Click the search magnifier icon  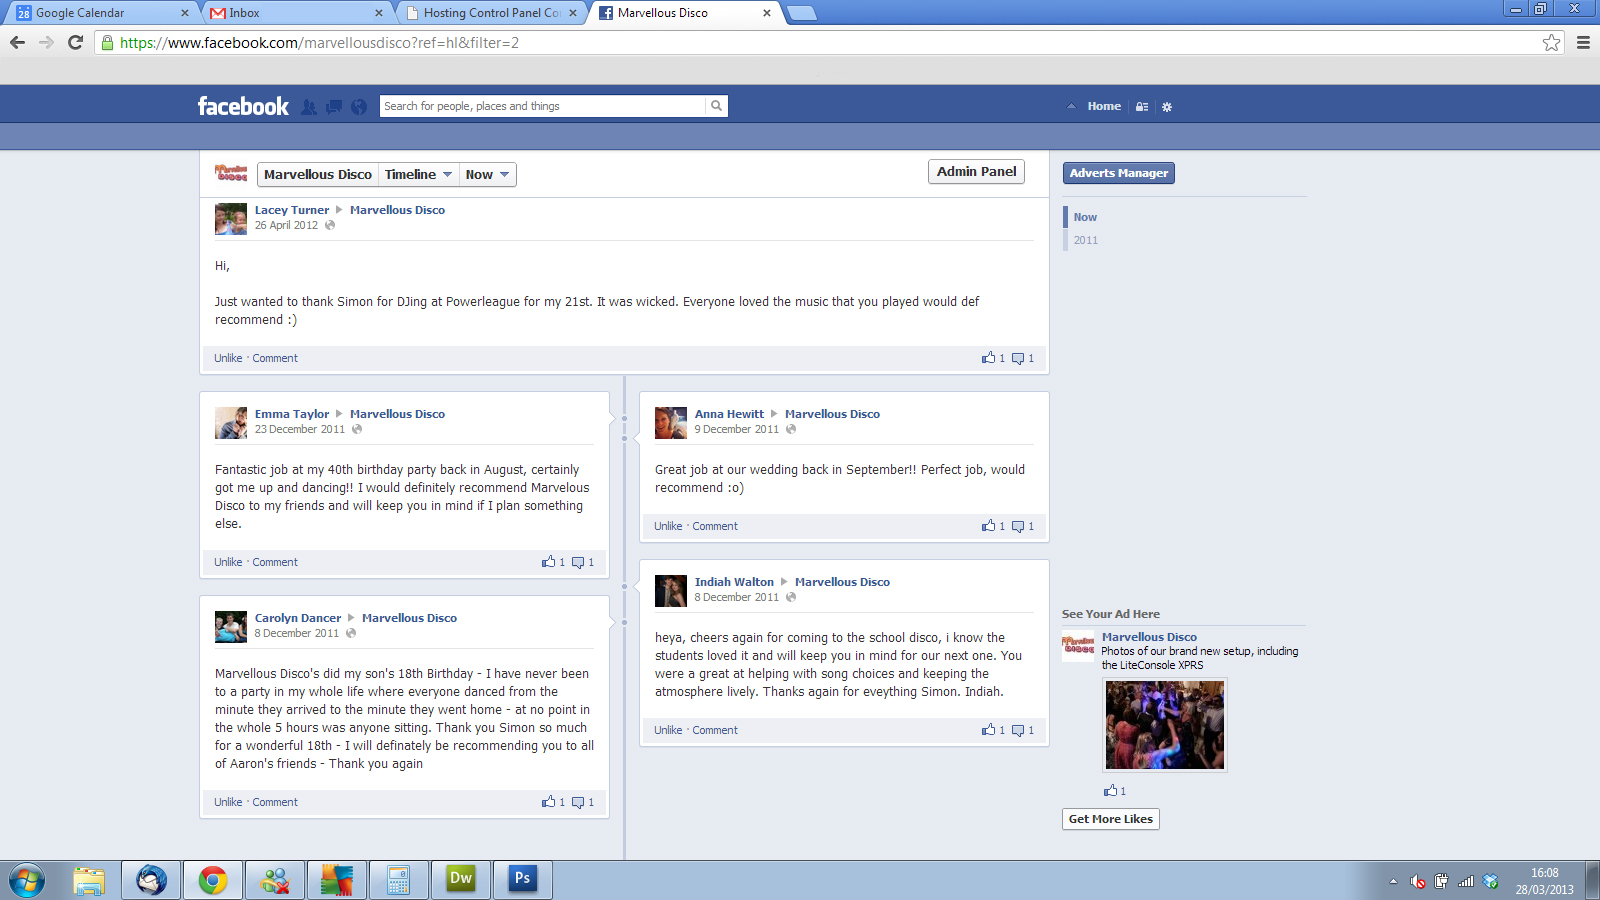[716, 106]
